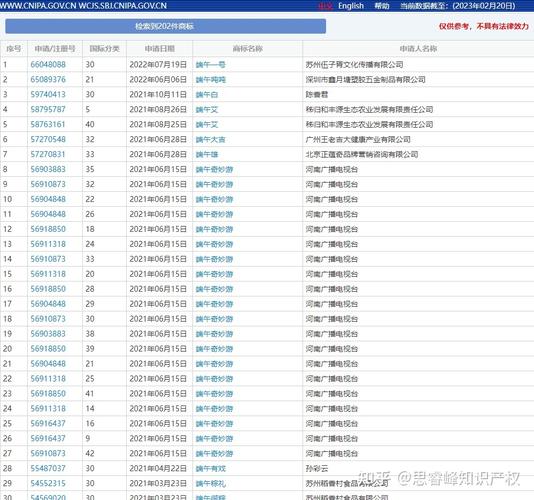Screen dimensions: 534x500
Task: Select date 2022年07月19日 in row 1
Action: (x=158, y=64)
